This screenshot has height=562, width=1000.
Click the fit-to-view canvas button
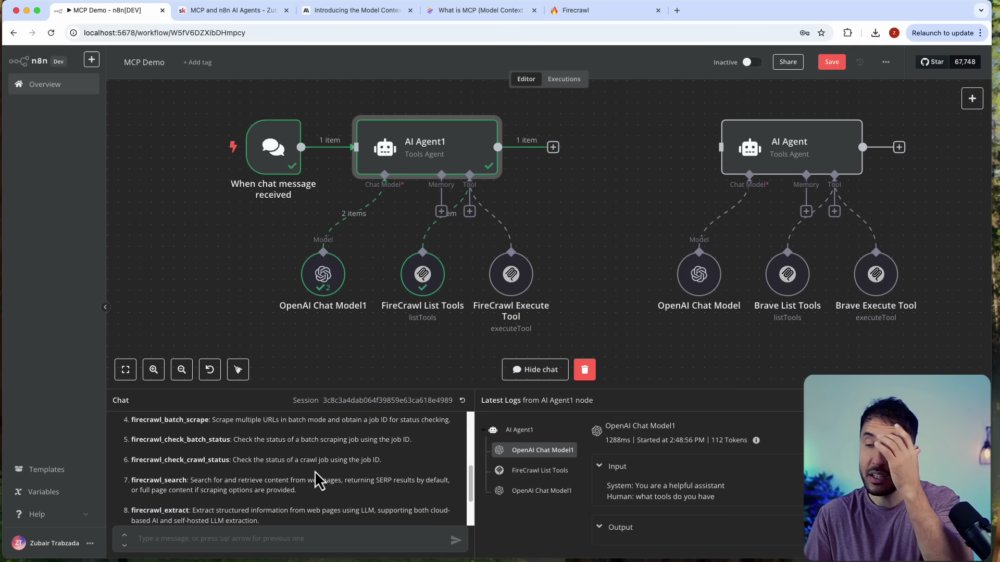click(126, 369)
